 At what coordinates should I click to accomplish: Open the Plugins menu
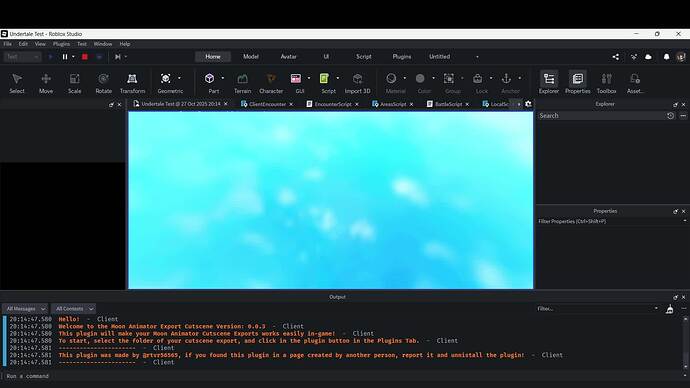coord(61,44)
